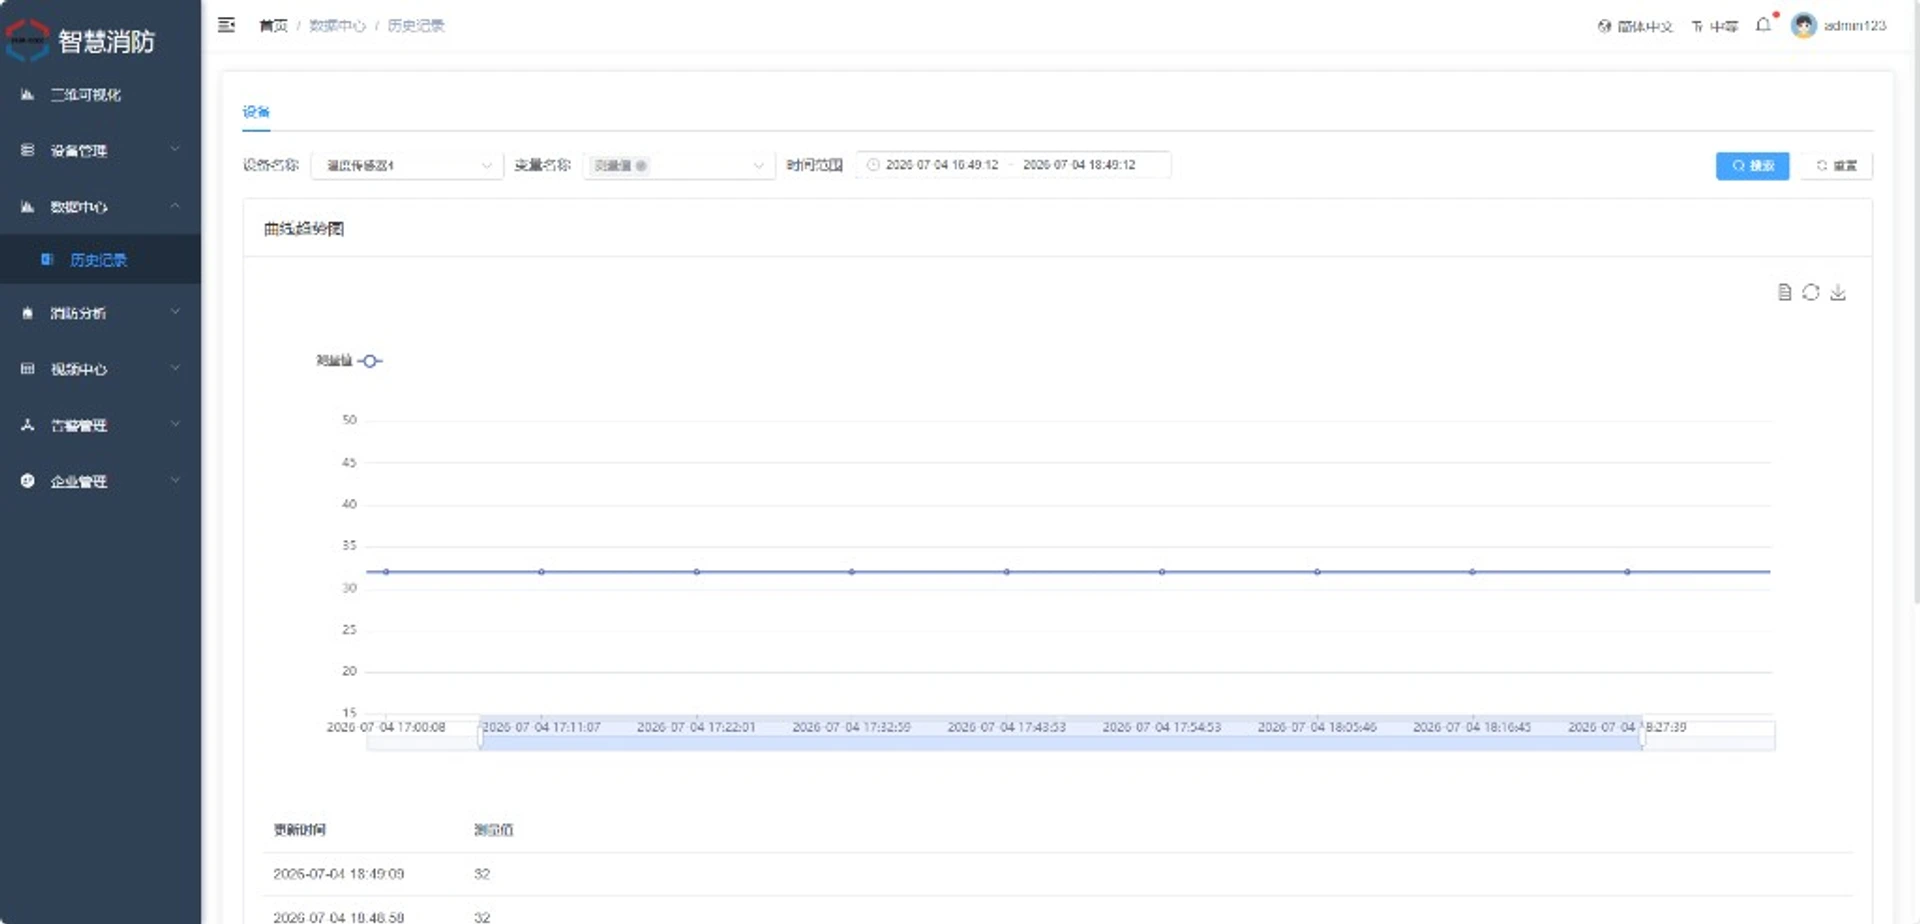Collapse the sidebar with the hamburger icon
Screen dimensions: 1920x924
click(x=227, y=25)
